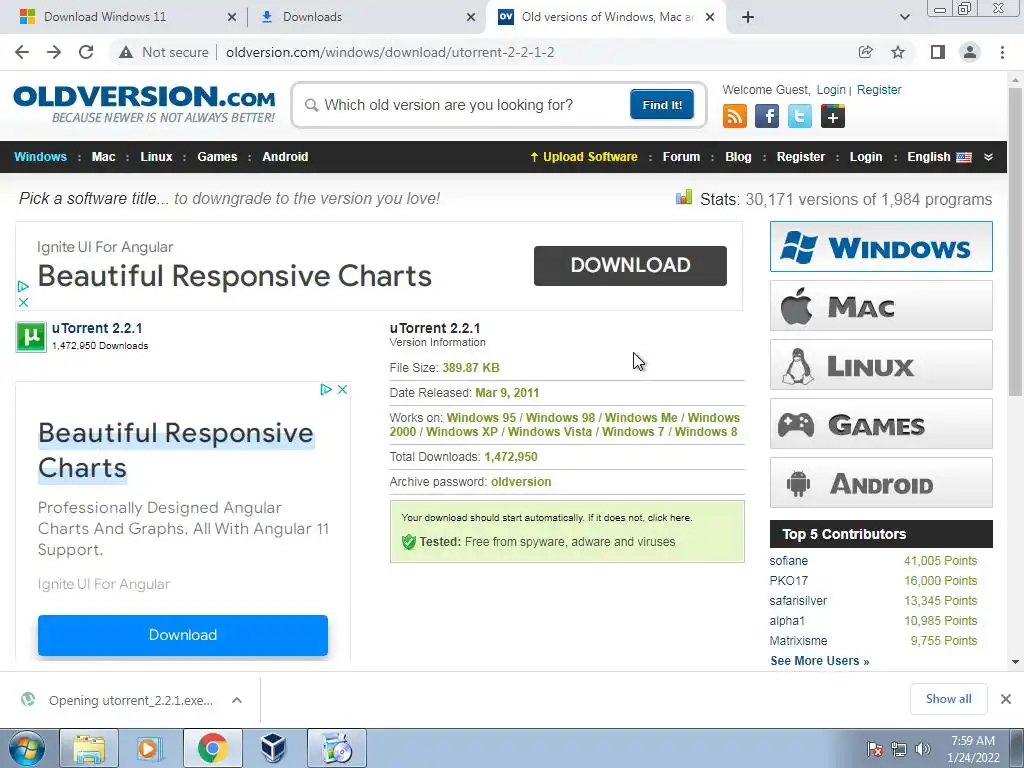Open the Linux nav menu item
Image resolution: width=1024 pixels, height=768 pixels.
(156, 157)
